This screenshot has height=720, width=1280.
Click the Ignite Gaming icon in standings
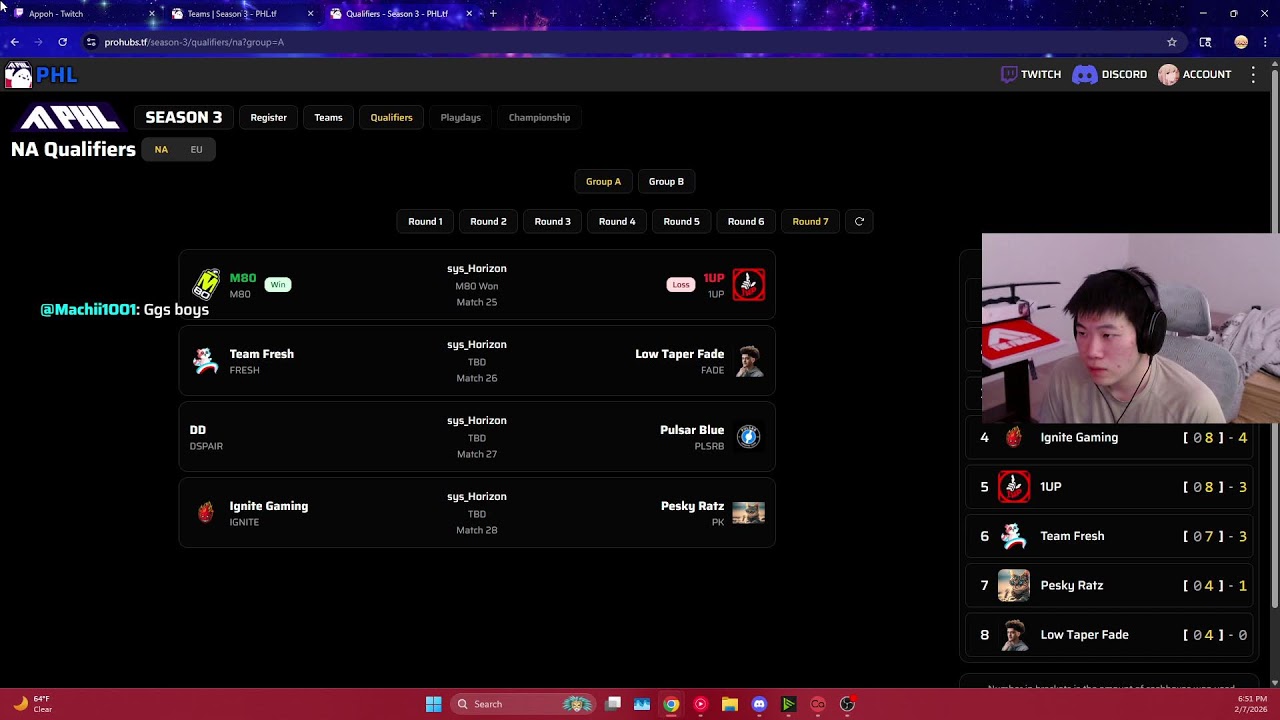(x=1014, y=437)
